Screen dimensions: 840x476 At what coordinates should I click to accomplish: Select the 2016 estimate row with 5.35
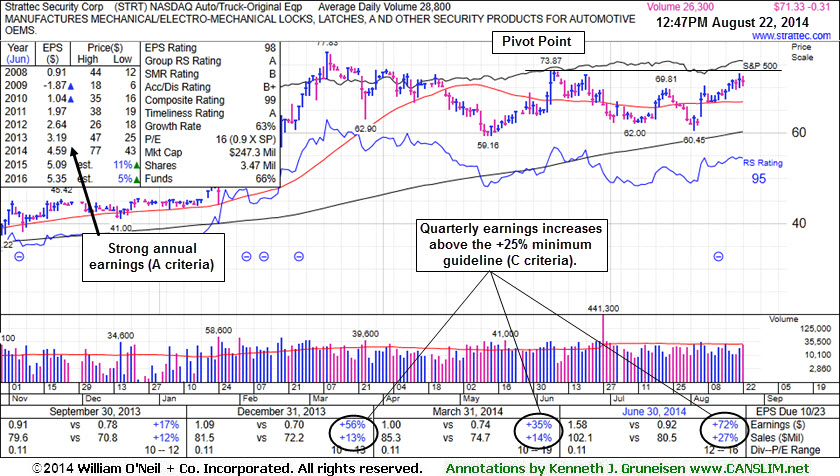click(70, 178)
